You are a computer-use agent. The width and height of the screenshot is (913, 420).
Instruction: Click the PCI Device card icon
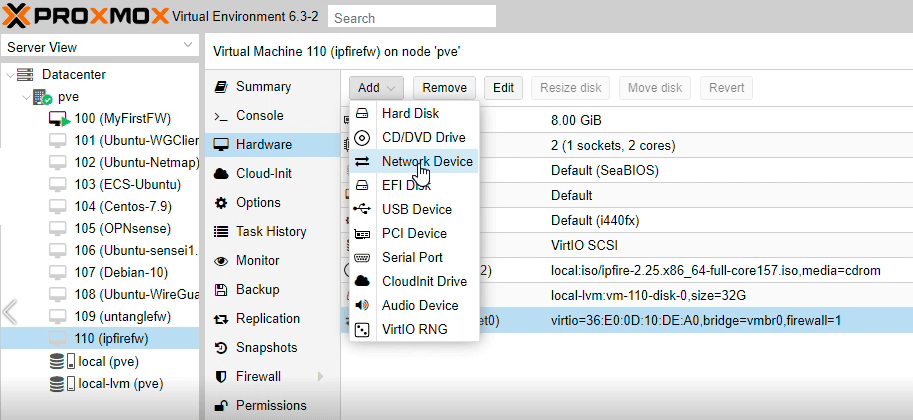(362, 234)
